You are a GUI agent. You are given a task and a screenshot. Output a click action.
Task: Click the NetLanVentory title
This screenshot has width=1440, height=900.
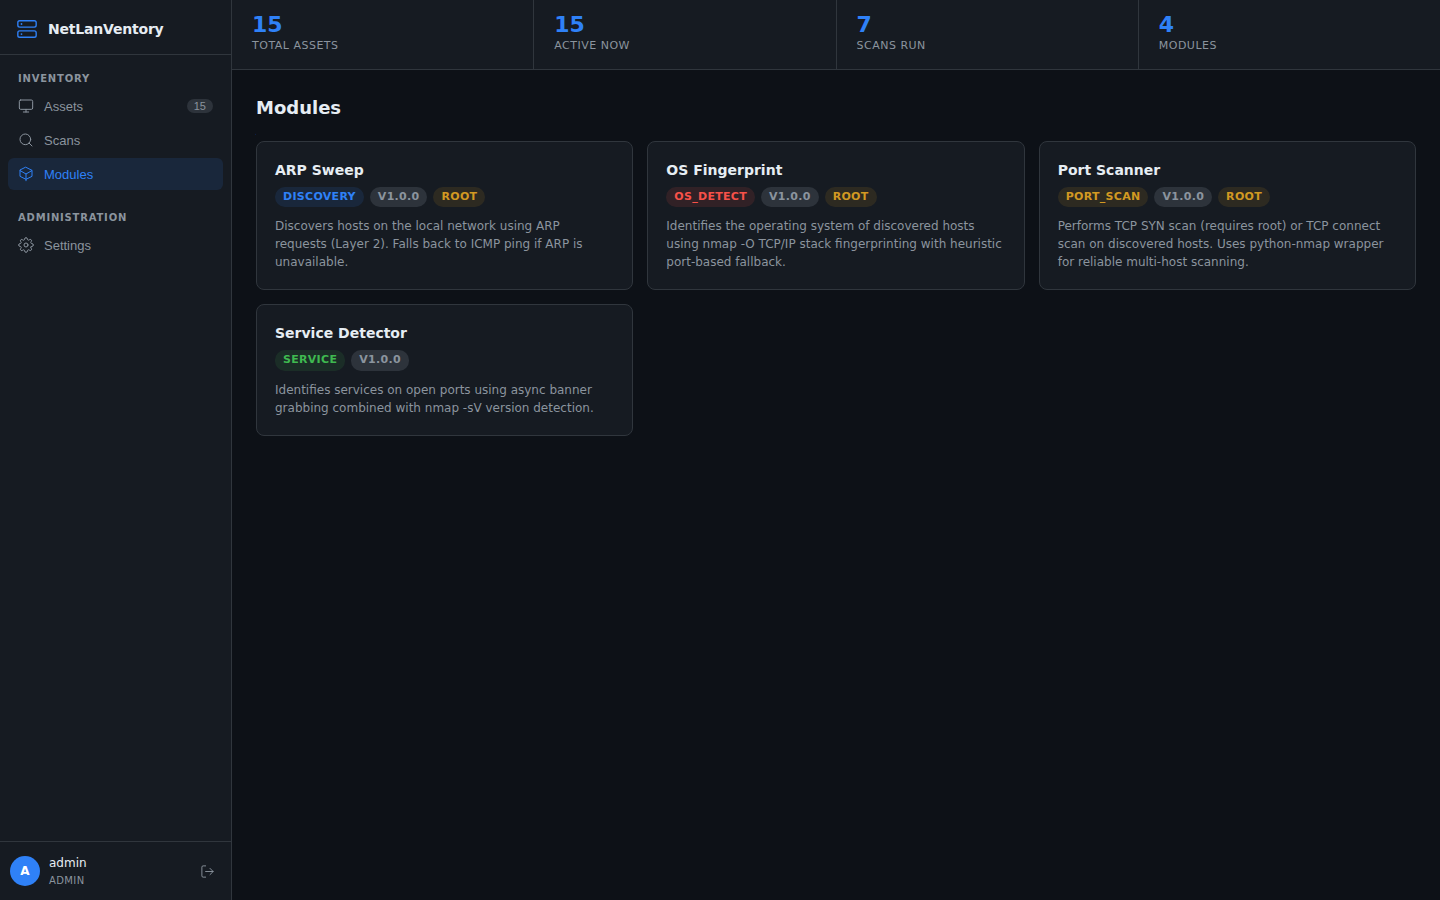105,29
